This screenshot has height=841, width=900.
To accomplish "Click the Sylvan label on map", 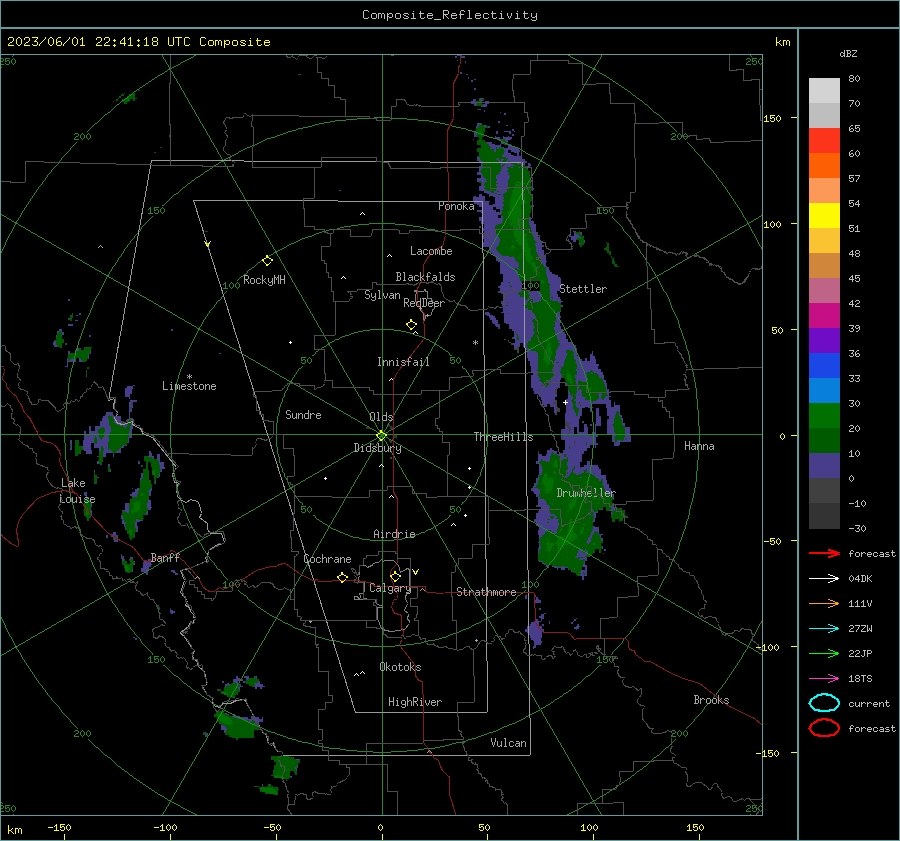I will pos(382,295).
